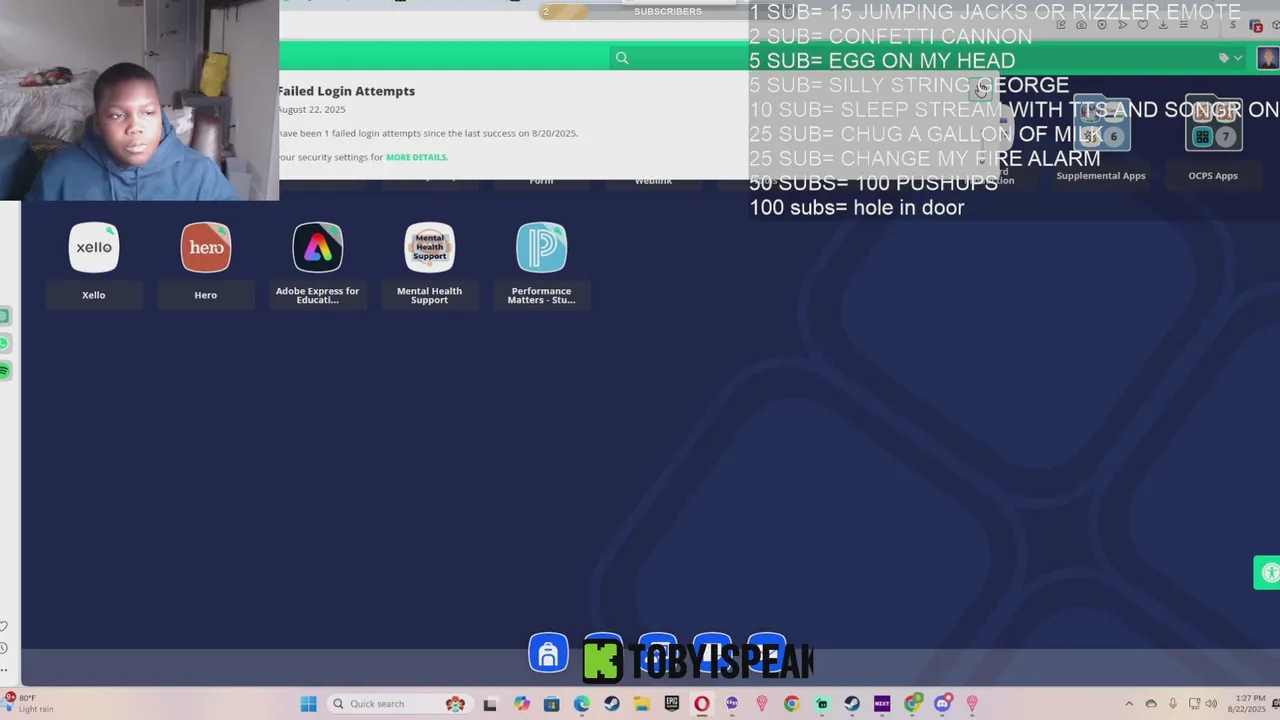Screen dimensions: 1280x720
Task: Click the NEXT app taskbar icon
Action: point(882,704)
